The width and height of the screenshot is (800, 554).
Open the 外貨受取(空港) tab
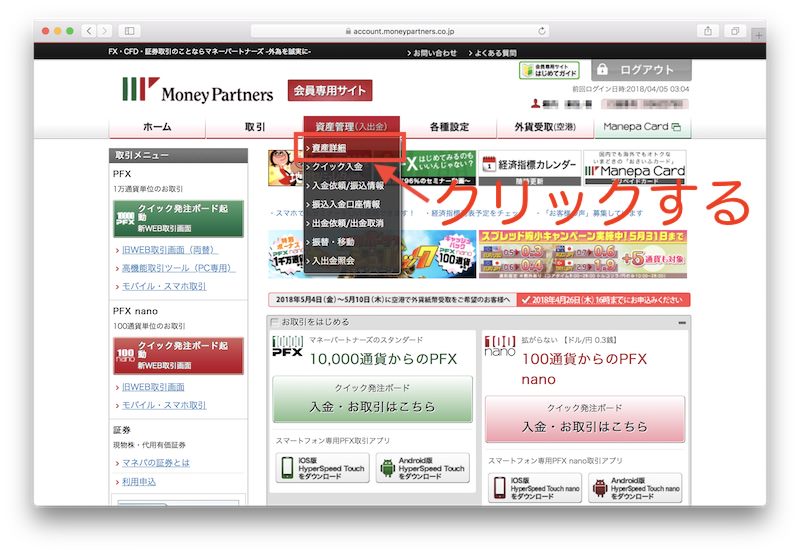tap(545, 127)
